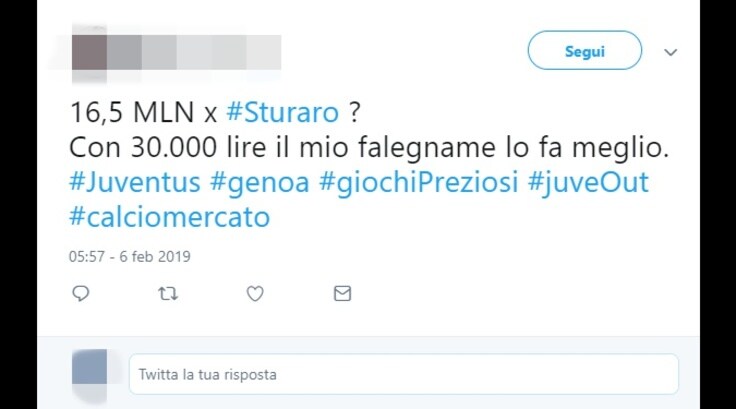Viewport: 736px width, 409px height.
Task: Open the #Juventus hashtag
Action: point(135,182)
